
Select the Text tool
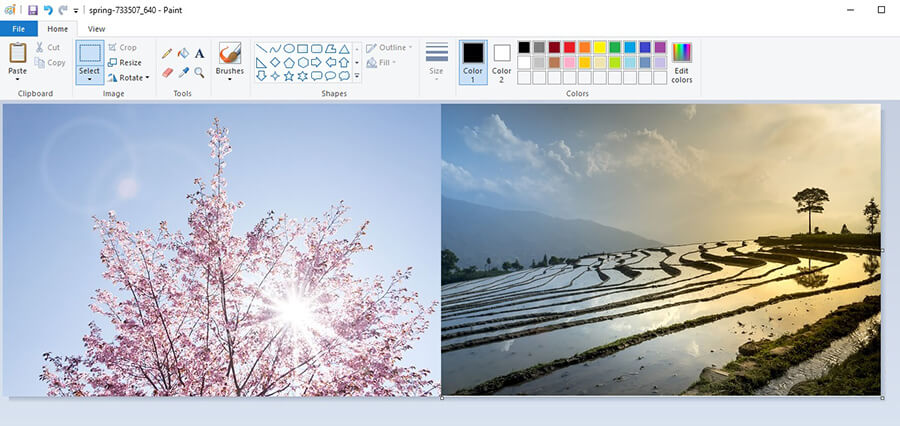pyautogui.click(x=199, y=53)
